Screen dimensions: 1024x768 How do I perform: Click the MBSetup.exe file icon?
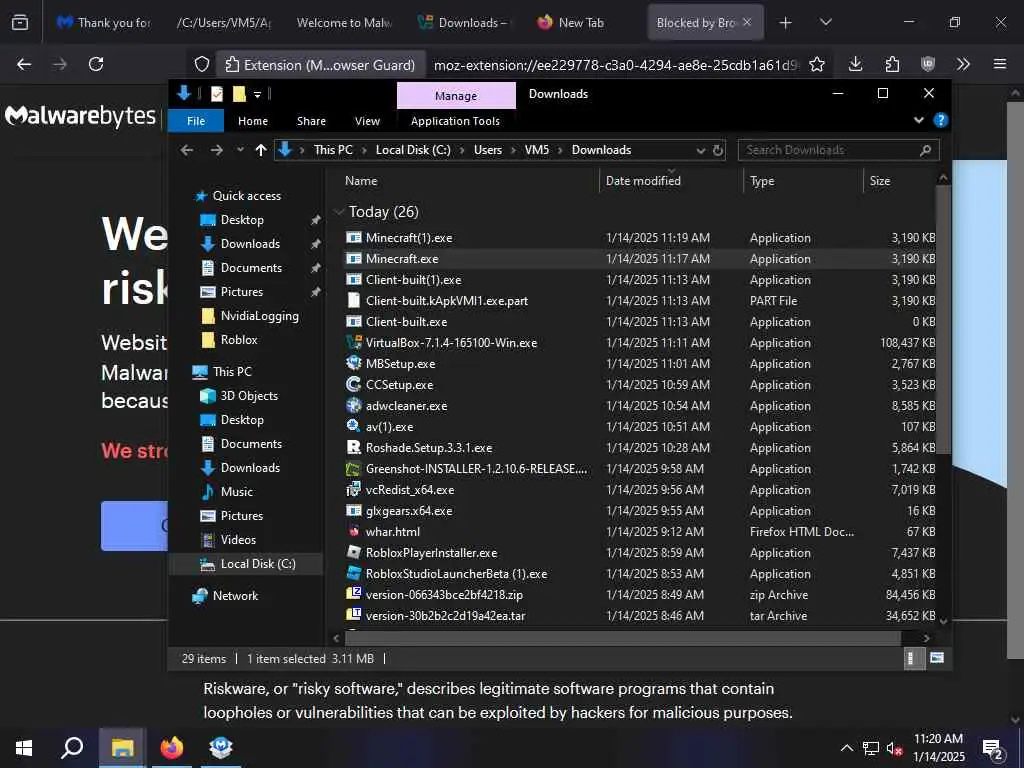coord(353,363)
